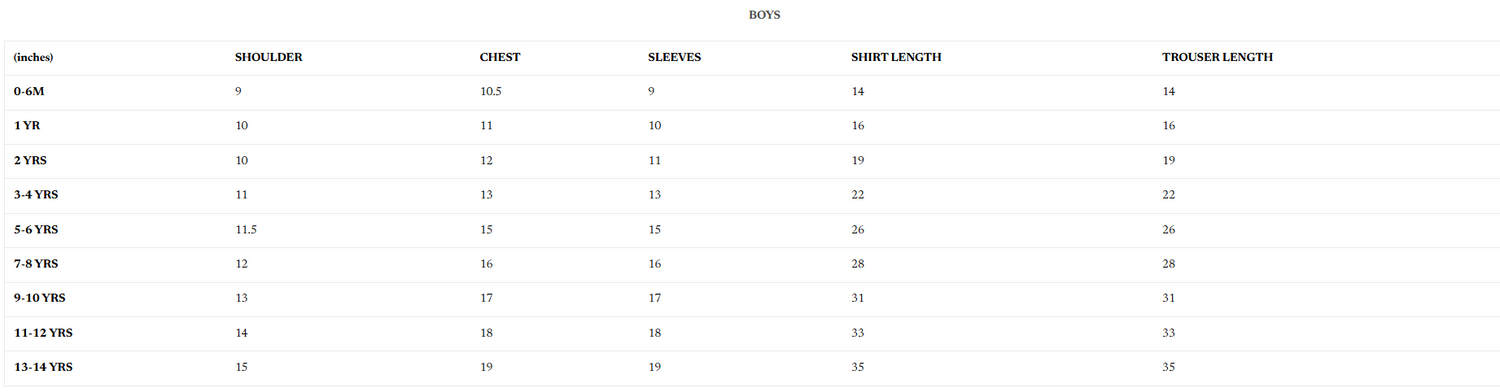Select the SHOULDER column header

[268, 57]
